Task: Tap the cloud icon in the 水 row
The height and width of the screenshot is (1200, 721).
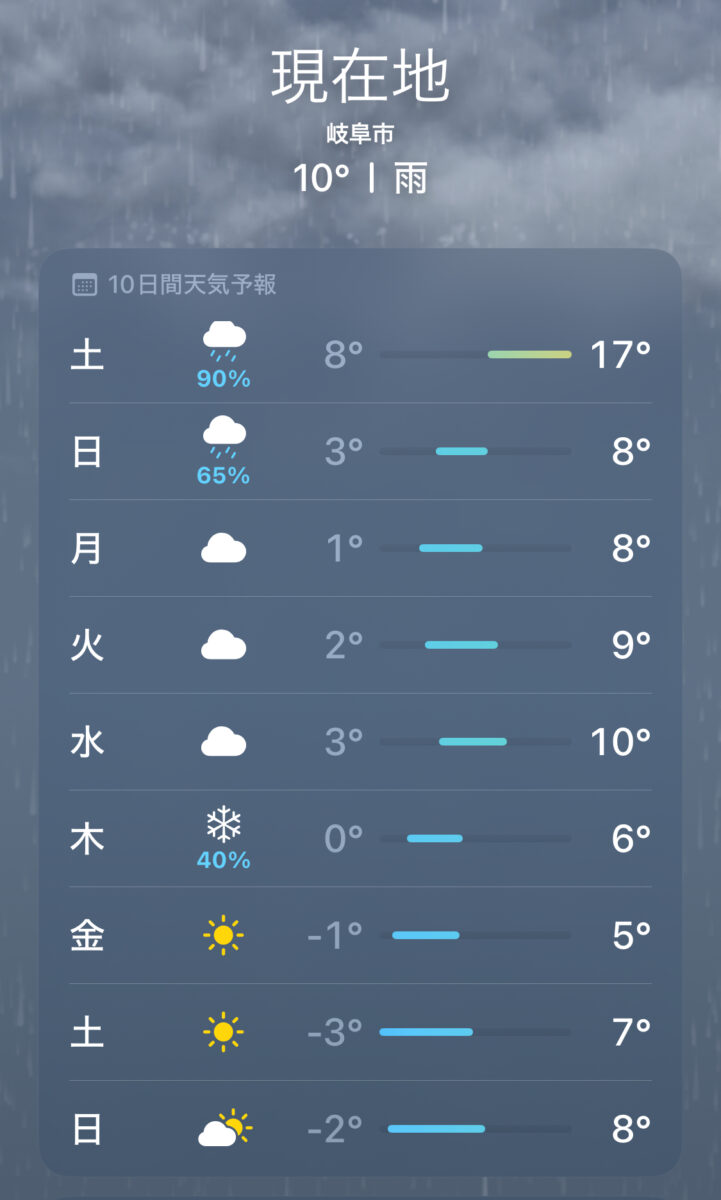Action: click(x=224, y=742)
